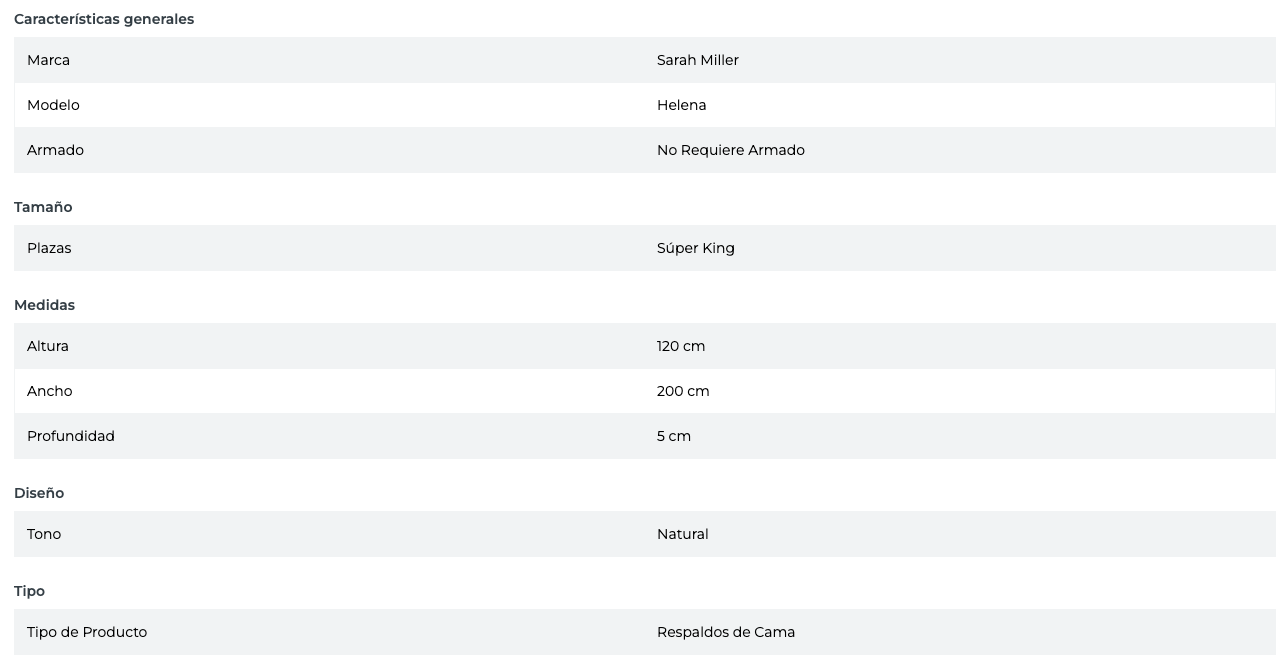Click the Respaldos de Cama value
This screenshot has height=661, width=1282.
pos(725,632)
